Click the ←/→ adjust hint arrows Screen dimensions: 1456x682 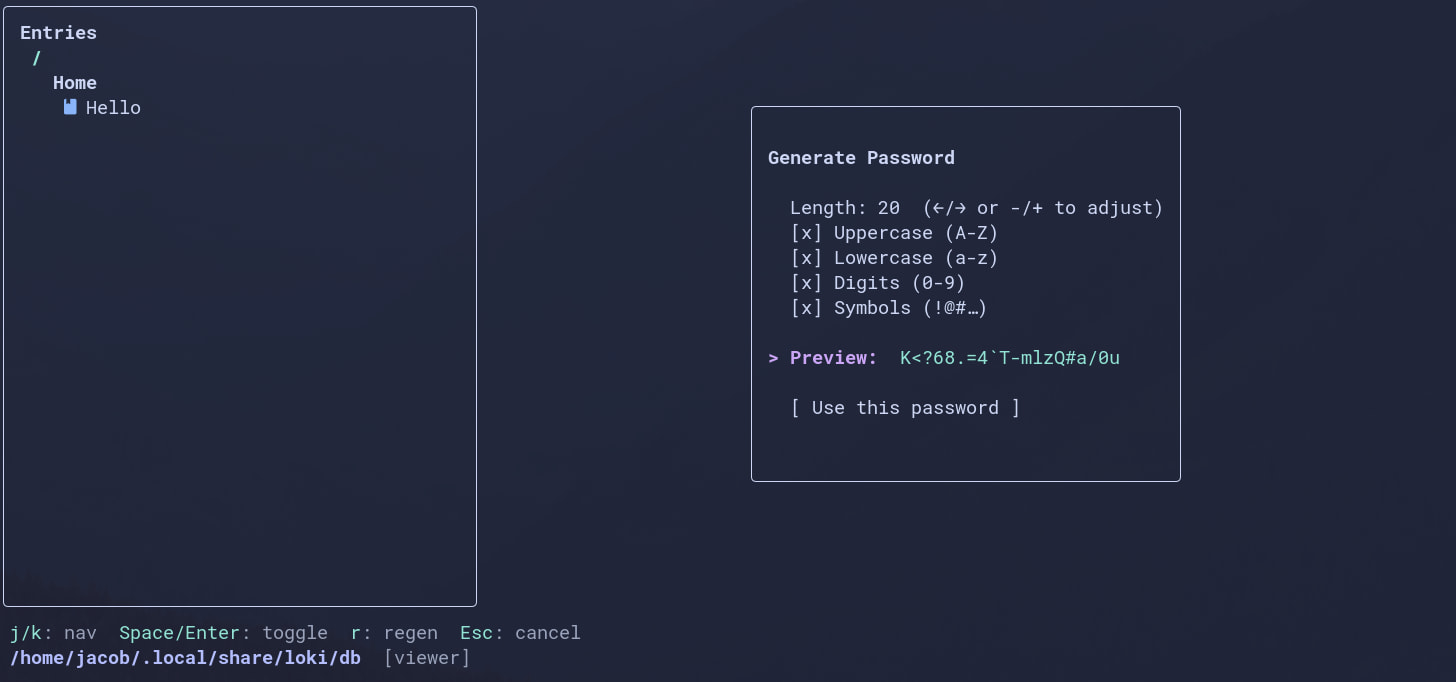click(x=944, y=208)
